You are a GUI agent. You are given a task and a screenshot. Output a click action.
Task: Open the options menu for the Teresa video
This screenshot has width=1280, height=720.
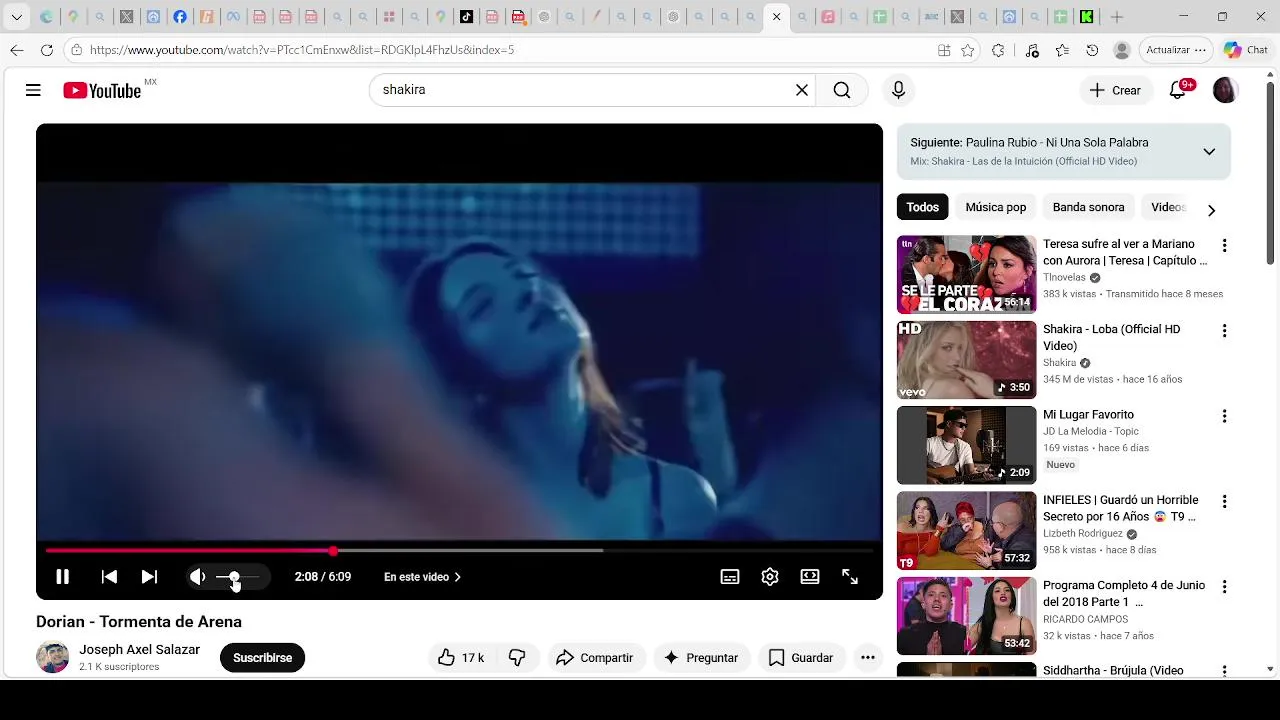click(x=1224, y=245)
